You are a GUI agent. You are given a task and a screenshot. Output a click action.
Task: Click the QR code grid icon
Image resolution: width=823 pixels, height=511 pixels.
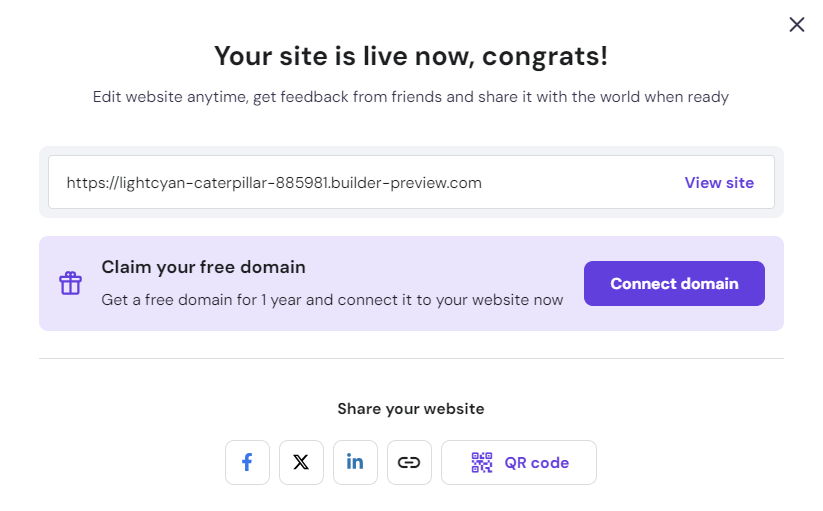pos(482,462)
